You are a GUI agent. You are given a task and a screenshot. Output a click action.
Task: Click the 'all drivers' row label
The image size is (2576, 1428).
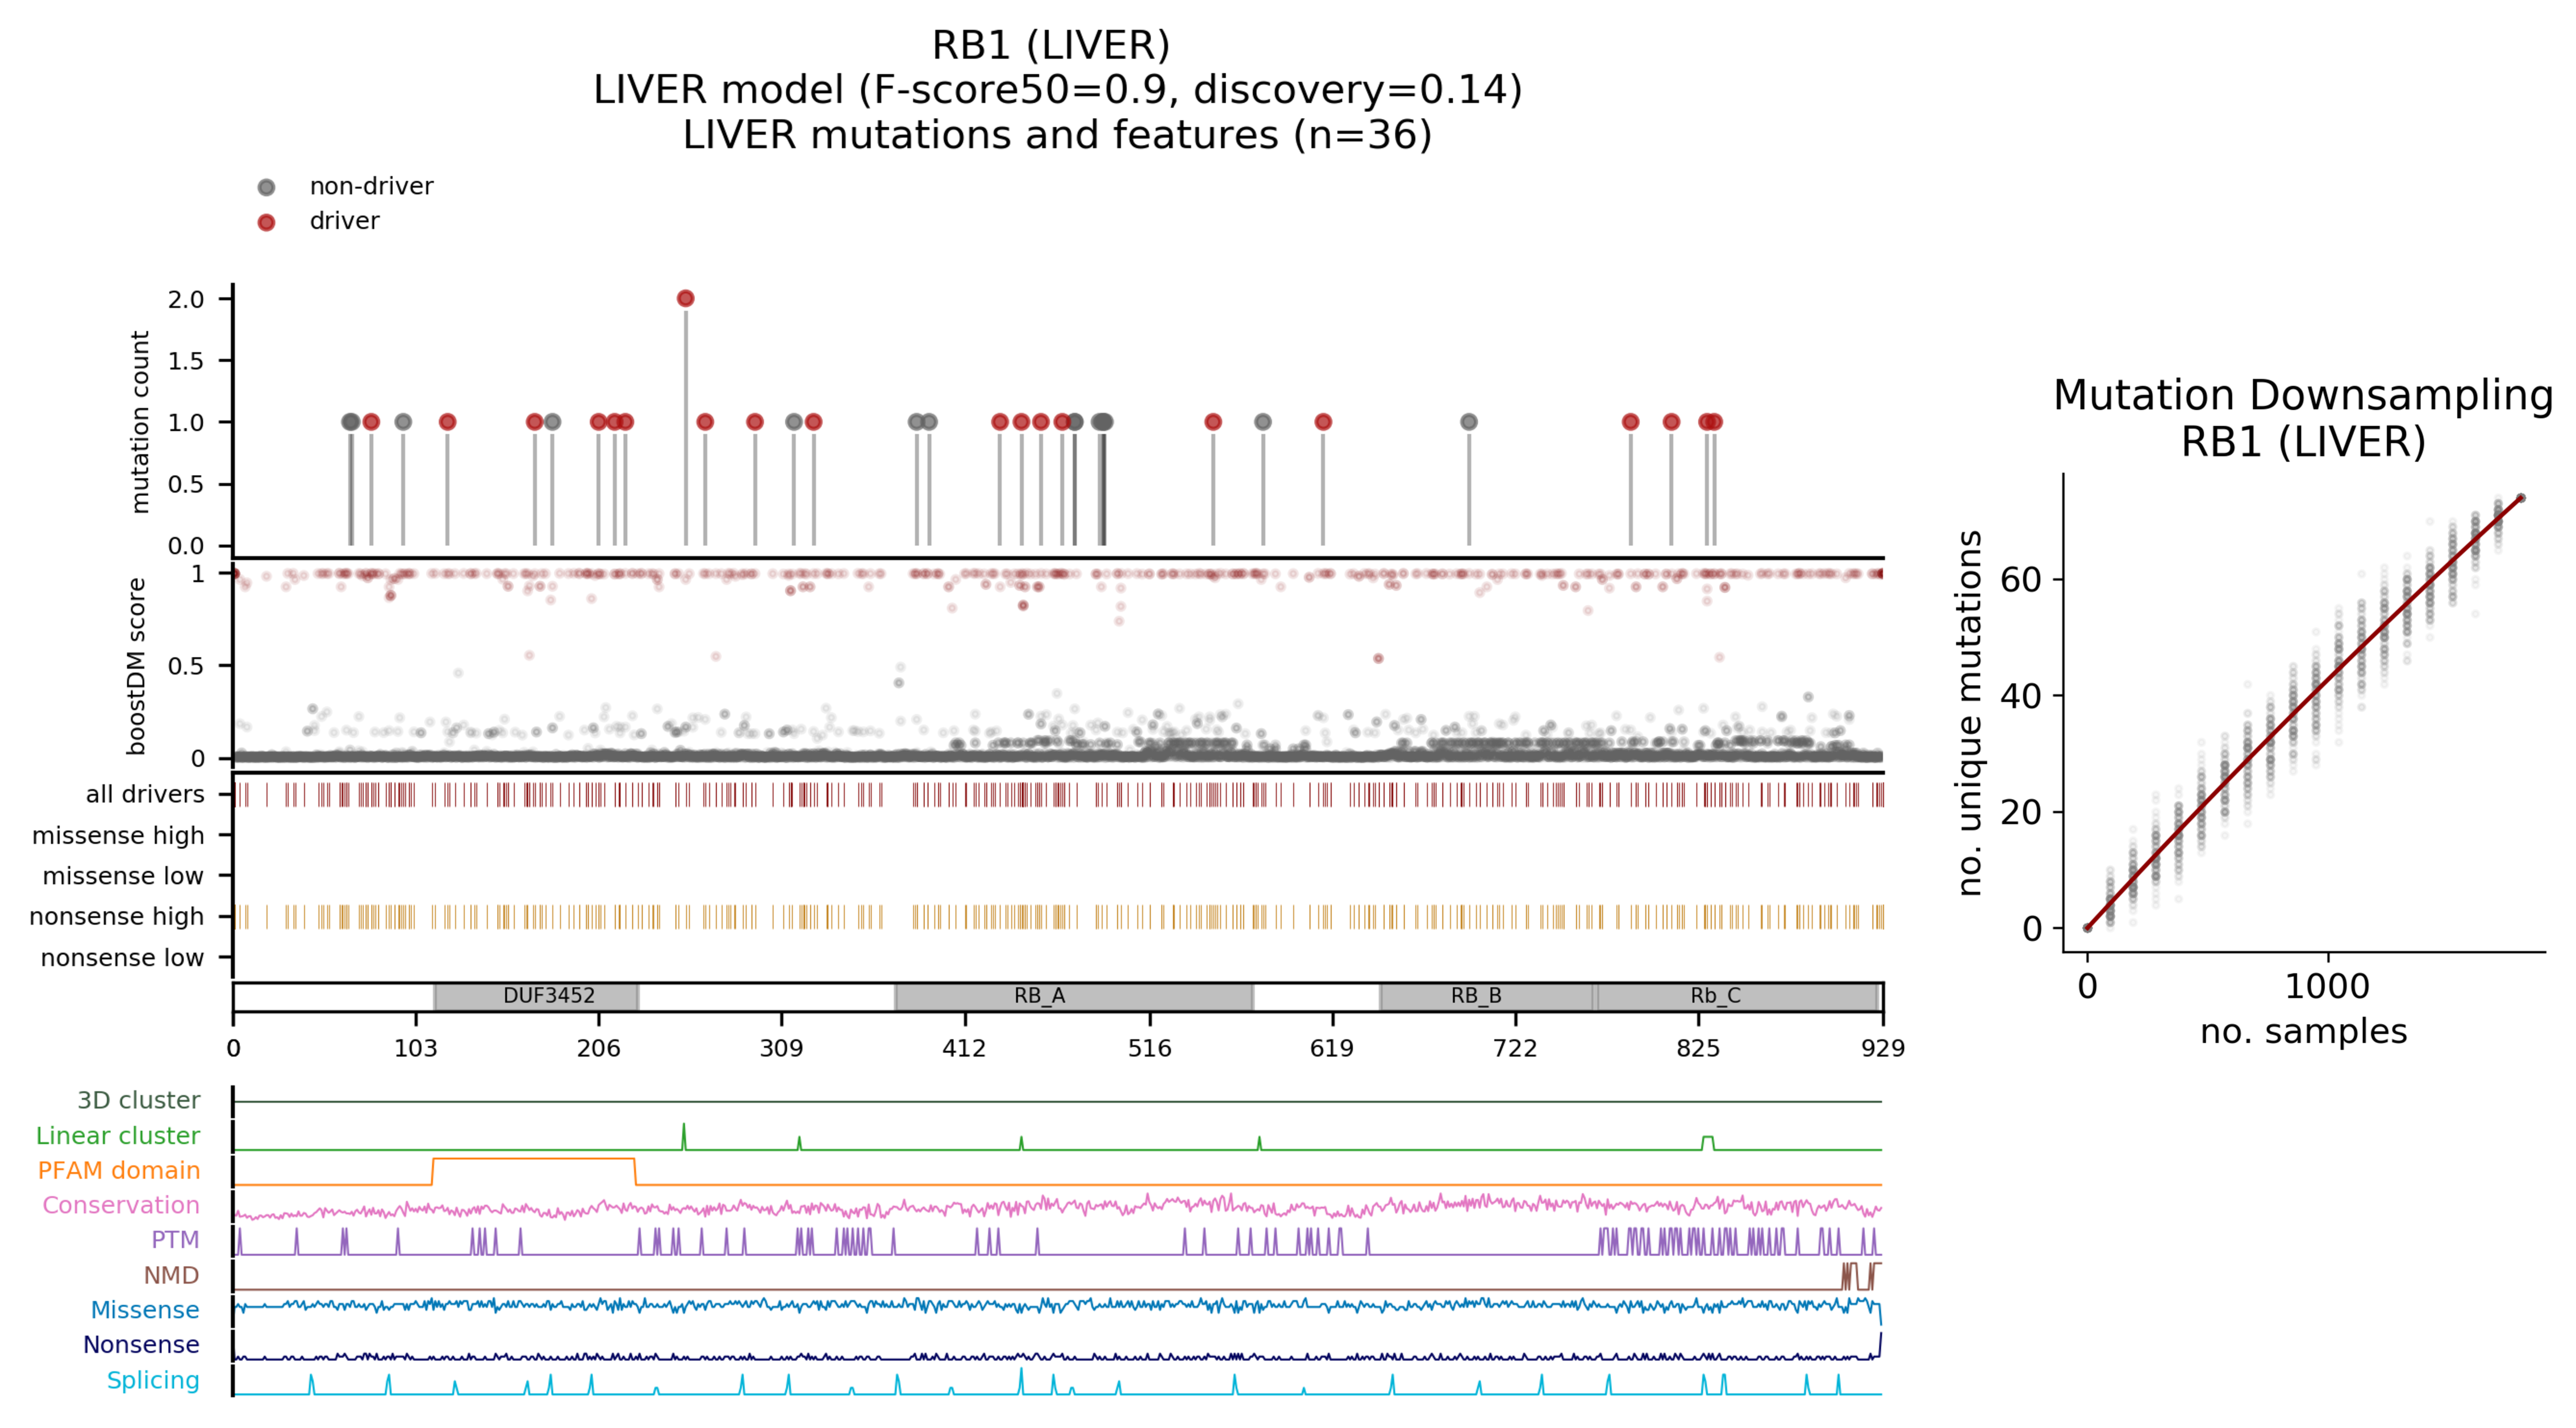tap(145, 795)
